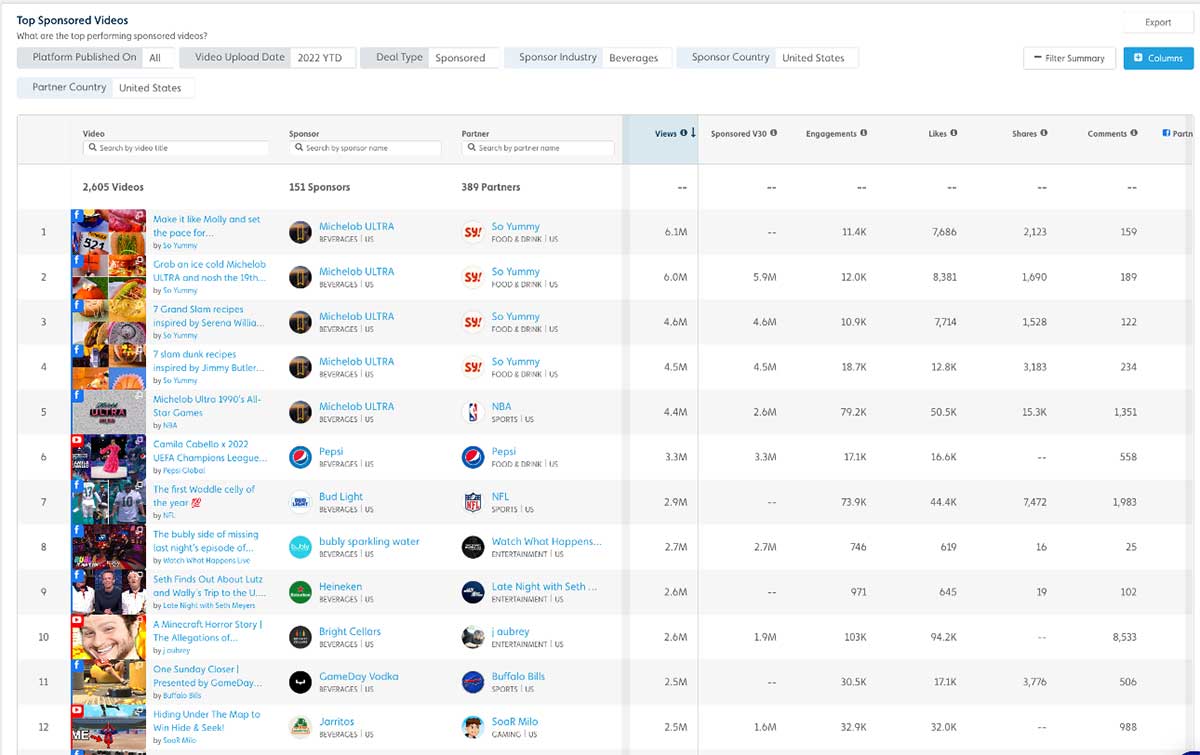Sort table by Views column header
The height and width of the screenshot is (755, 1200).
pyautogui.click(x=666, y=133)
